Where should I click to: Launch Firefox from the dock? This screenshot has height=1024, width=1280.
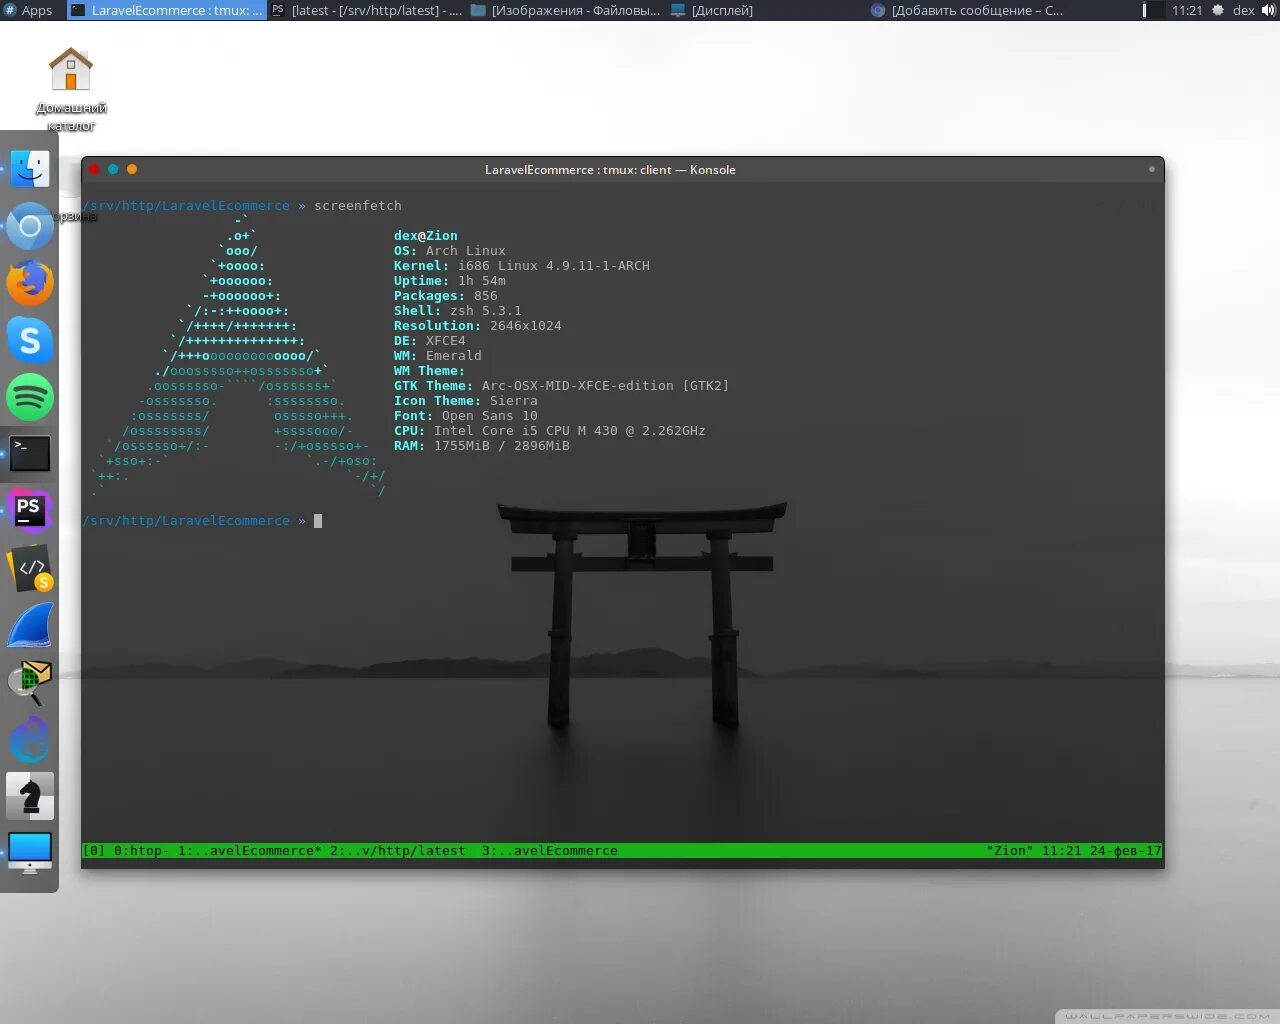[x=30, y=283]
